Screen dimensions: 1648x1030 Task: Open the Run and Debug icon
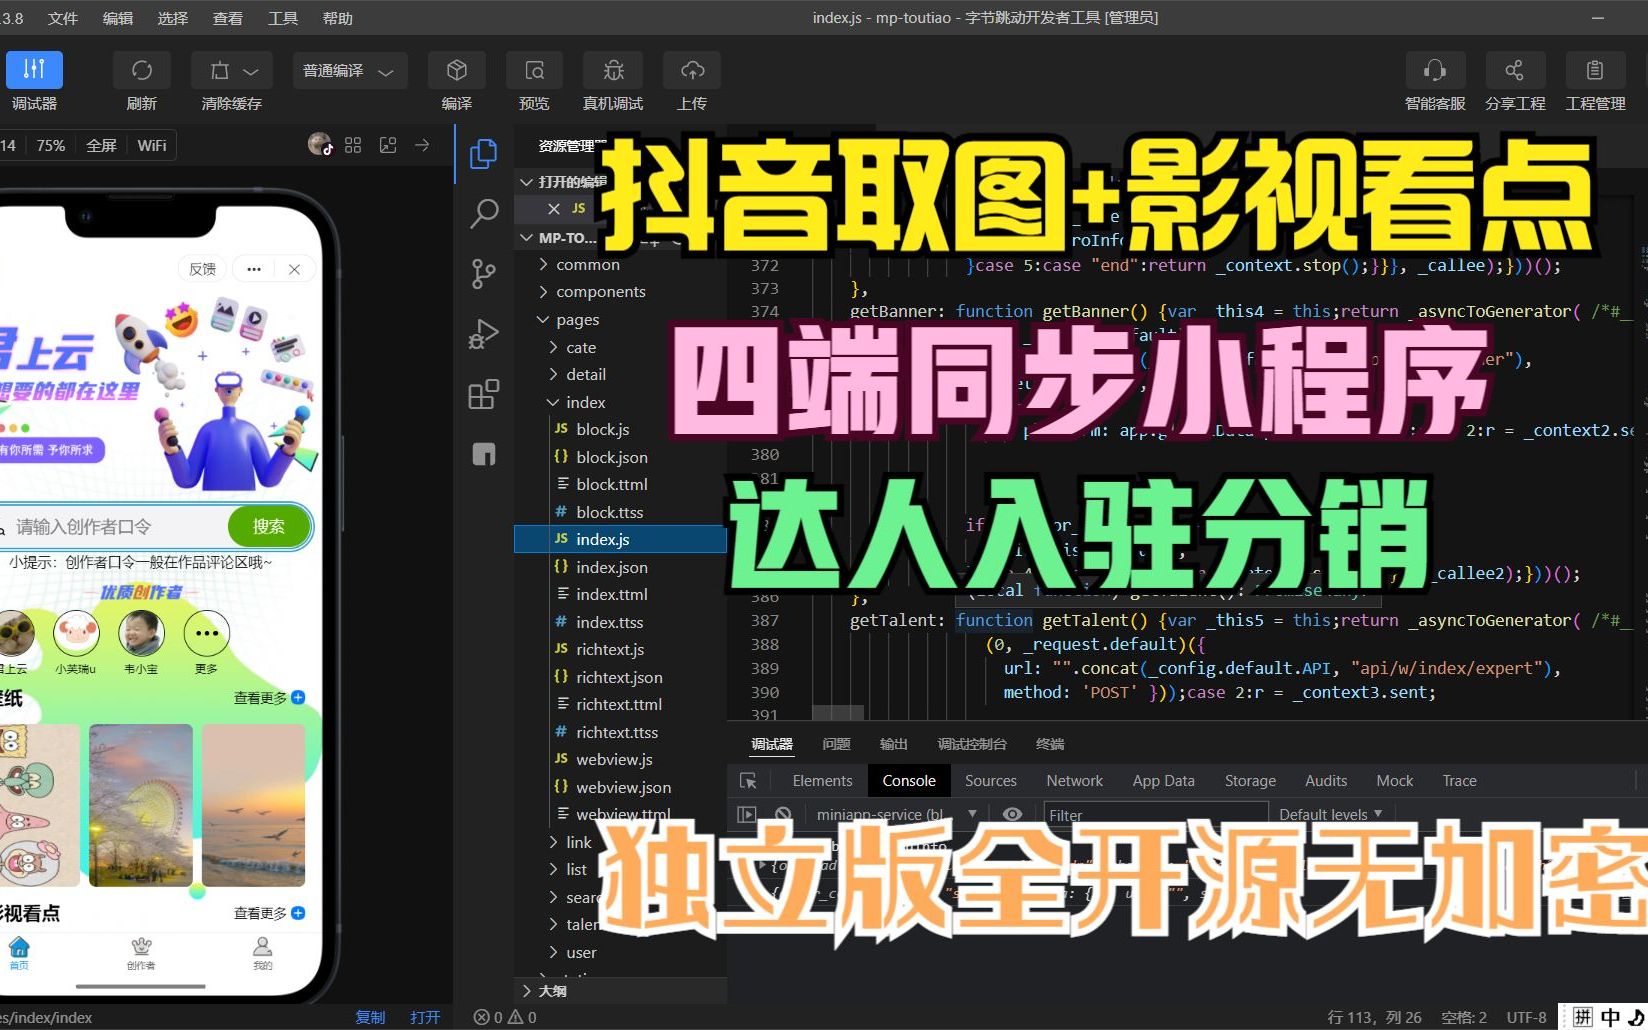point(484,333)
